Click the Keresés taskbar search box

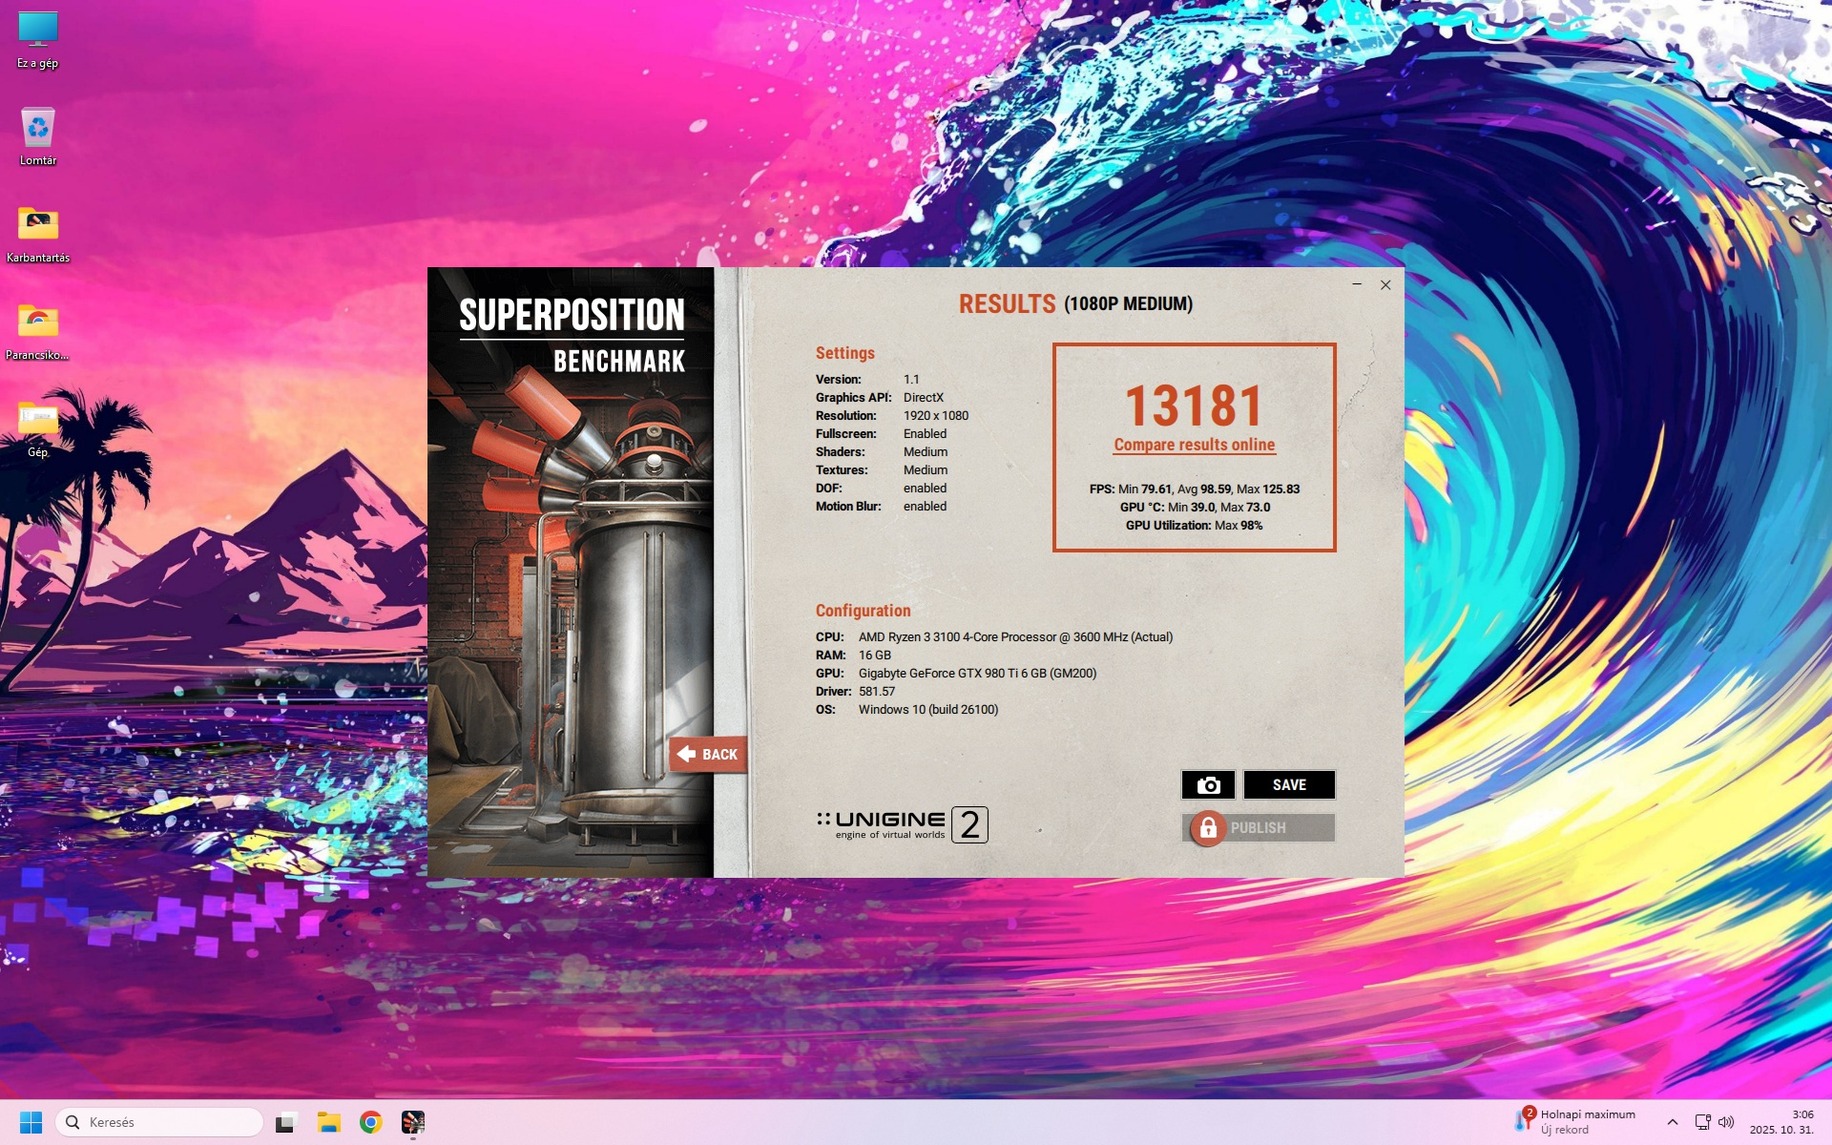click(160, 1122)
